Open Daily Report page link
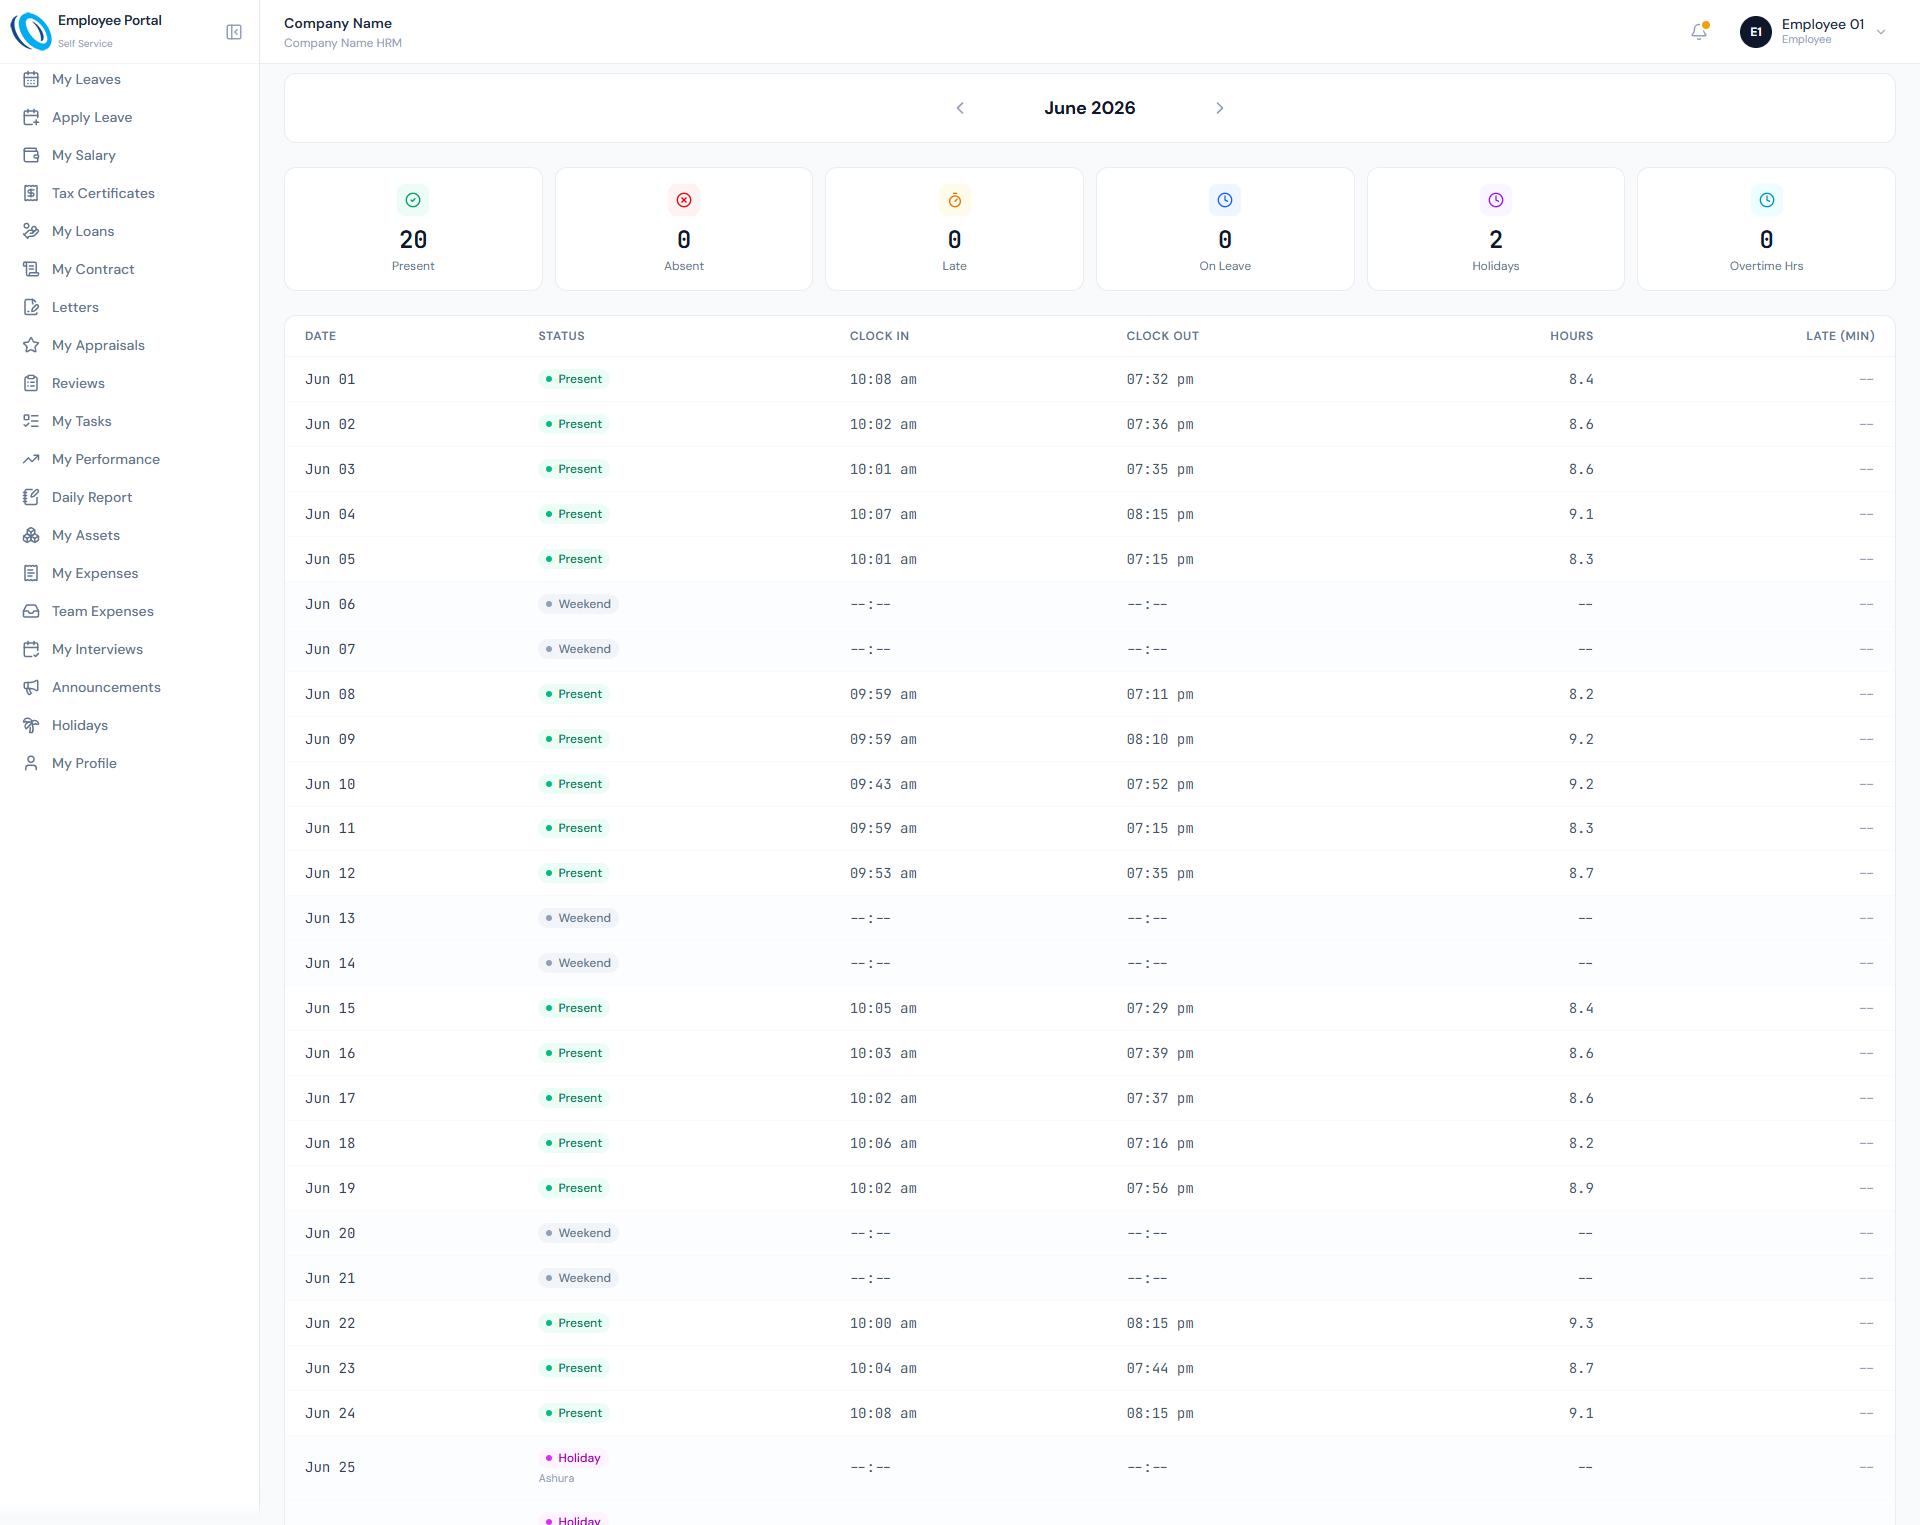 129,497
